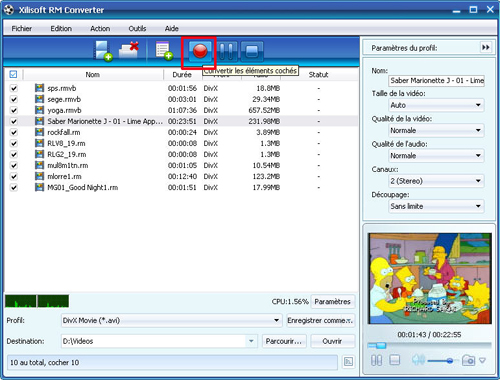The image size is (500, 380).
Task: Expand the Destination path dropdown arrow
Action: pos(251,341)
